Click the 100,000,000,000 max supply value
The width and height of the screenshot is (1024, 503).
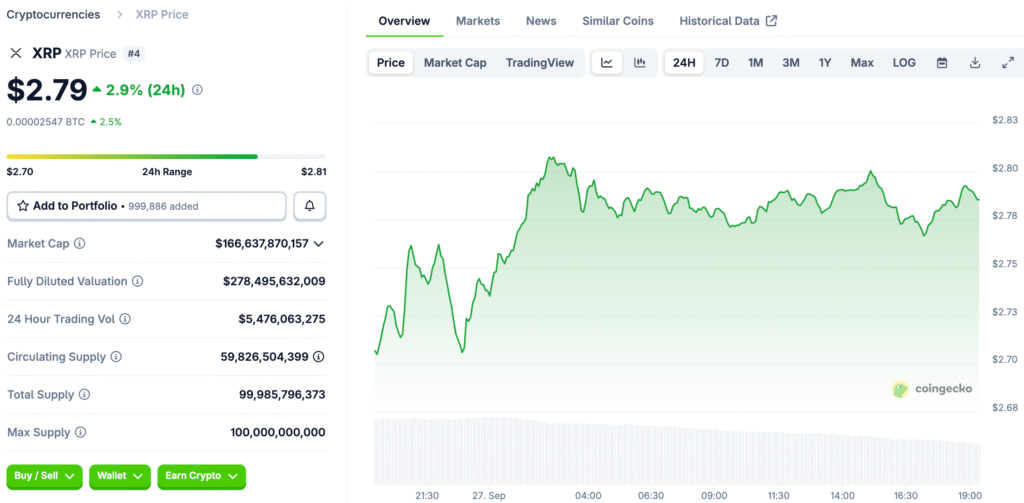278,432
